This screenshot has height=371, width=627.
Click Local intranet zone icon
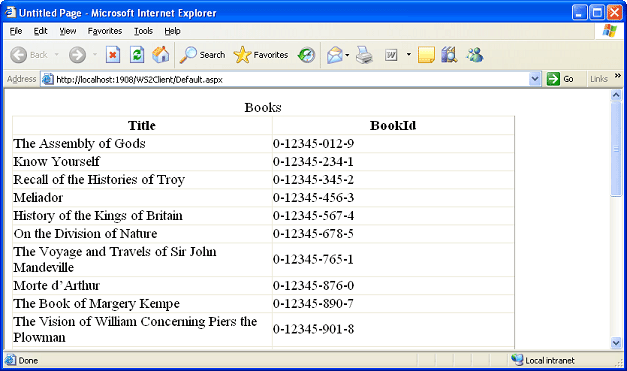pos(517,360)
